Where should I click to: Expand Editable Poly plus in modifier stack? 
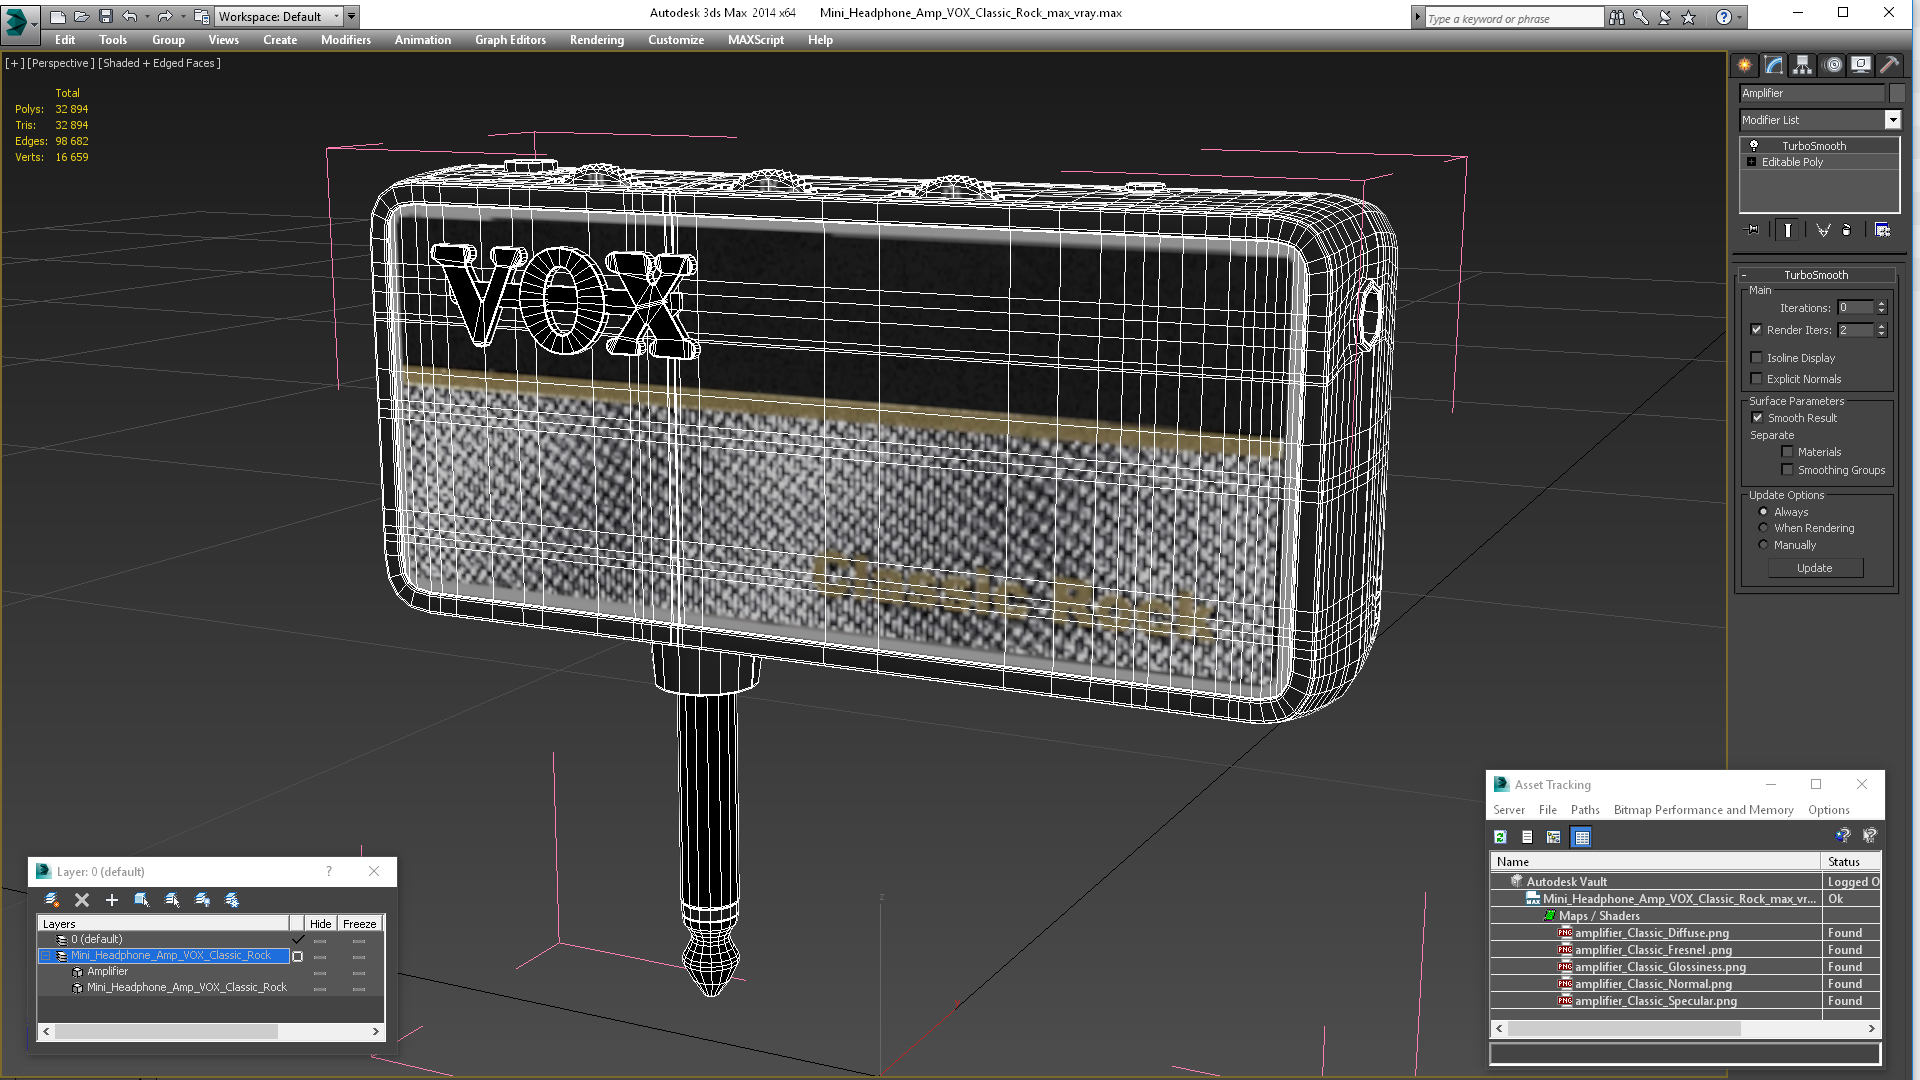1751,162
